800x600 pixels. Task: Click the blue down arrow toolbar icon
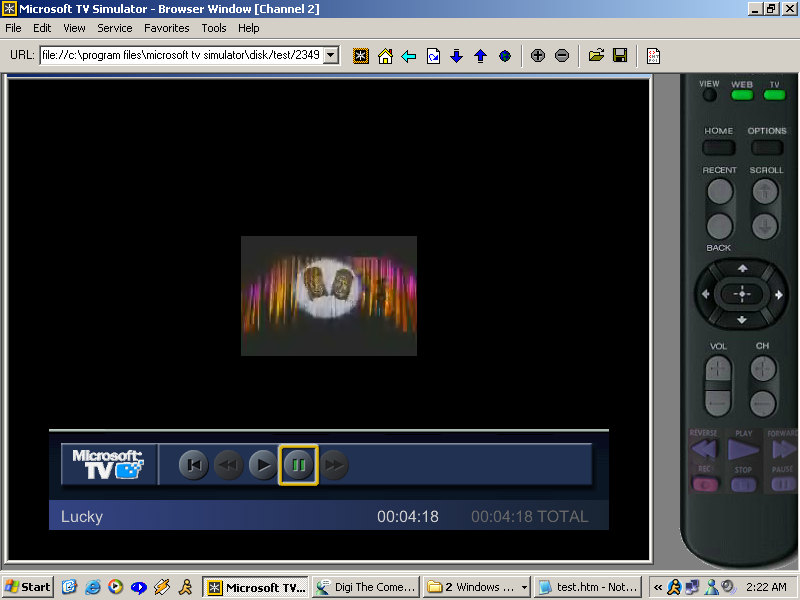(x=457, y=56)
